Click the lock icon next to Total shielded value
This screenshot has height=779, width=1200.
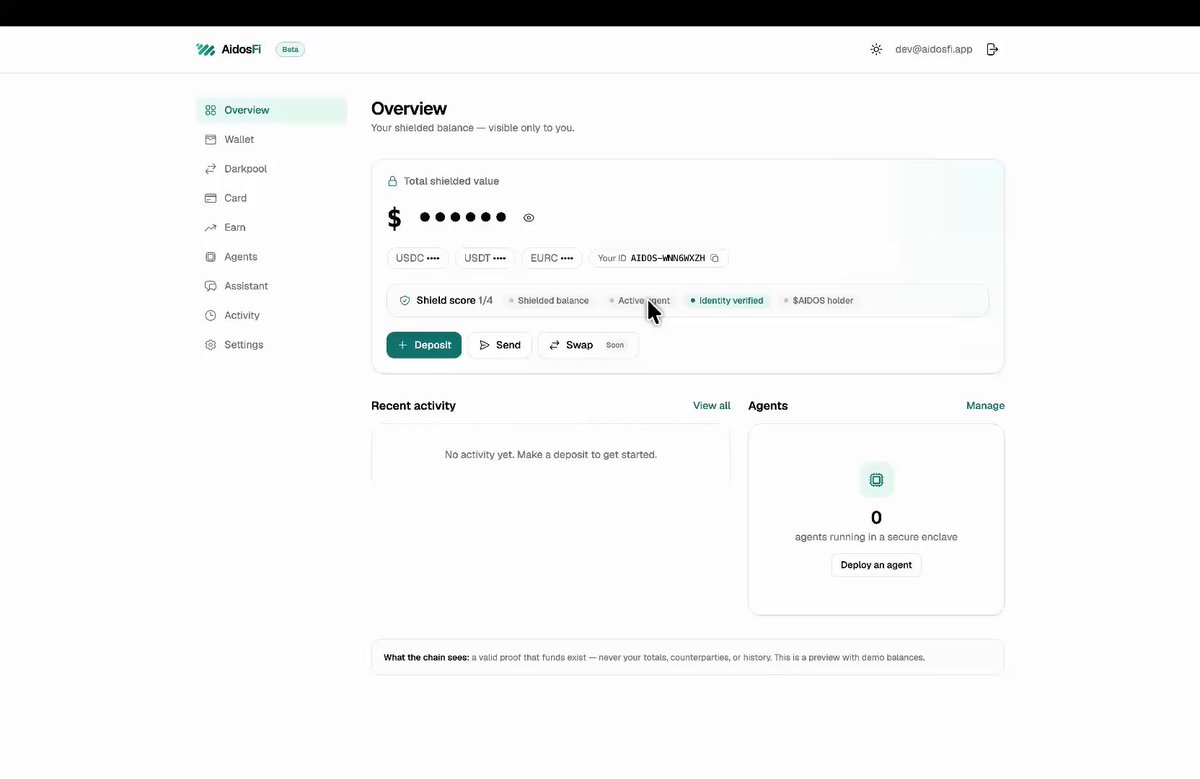[392, 181]
